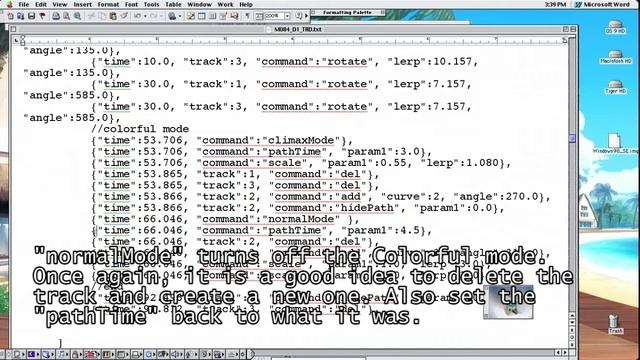Click the Web Page Preview magnifier icon
This screenshot has height=360, width=640.
pyautogui.click(x=77, y=16)
